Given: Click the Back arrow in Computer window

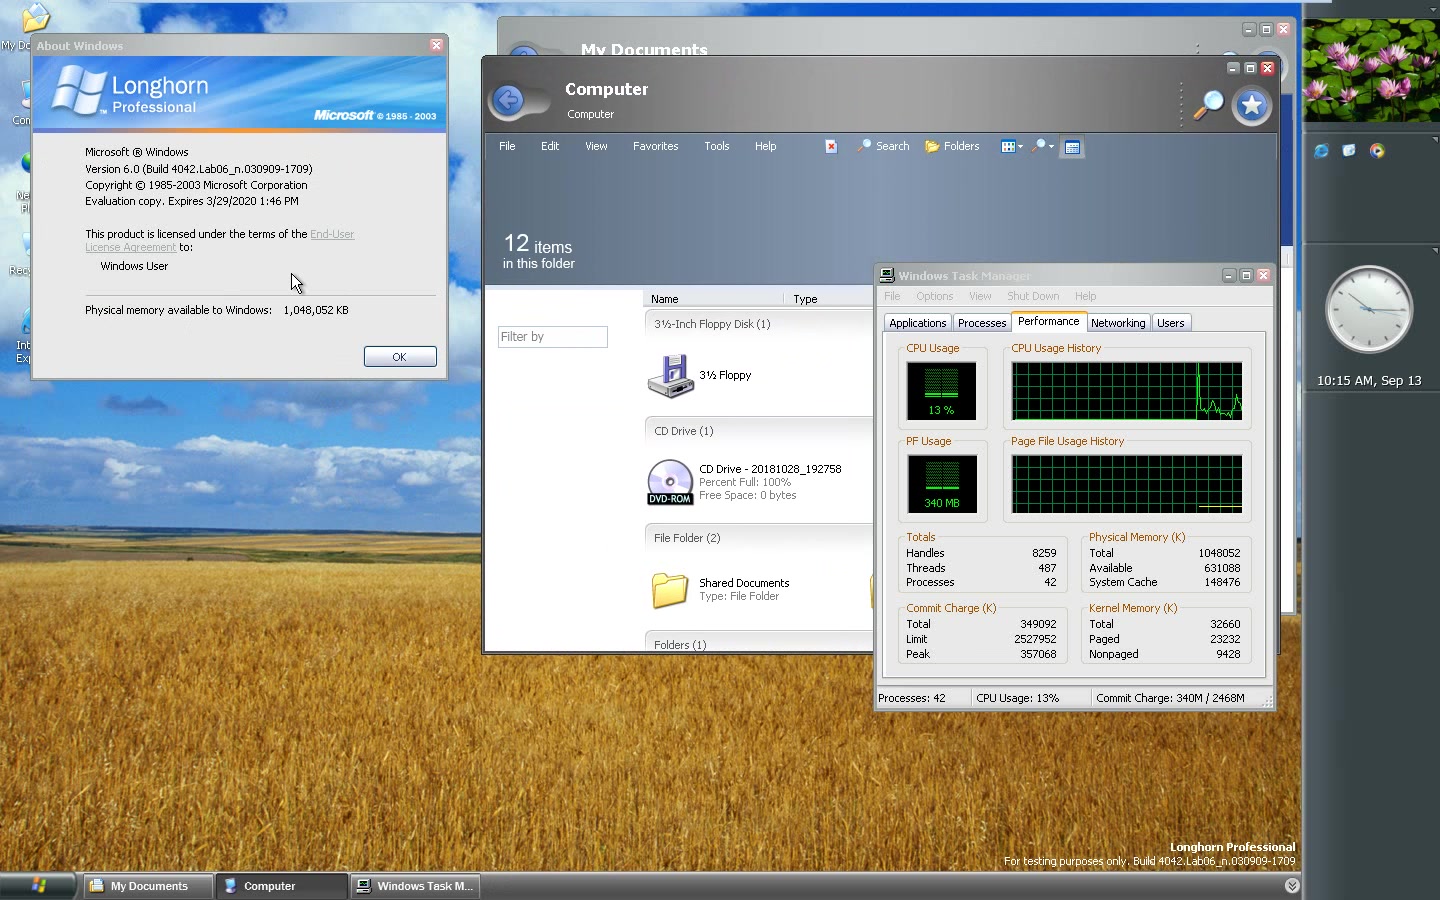Looking at the screenshot, I should 509,100.
